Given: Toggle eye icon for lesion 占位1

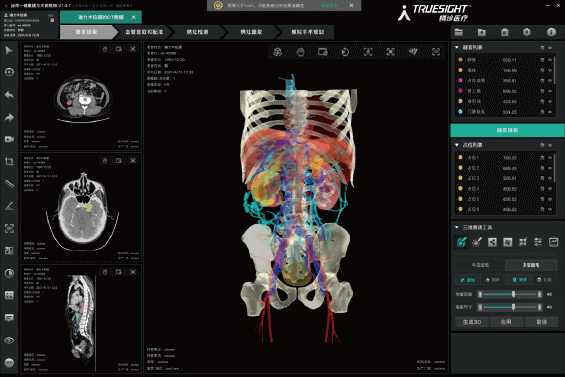Looking at the screenshot, I should point(550,158).
